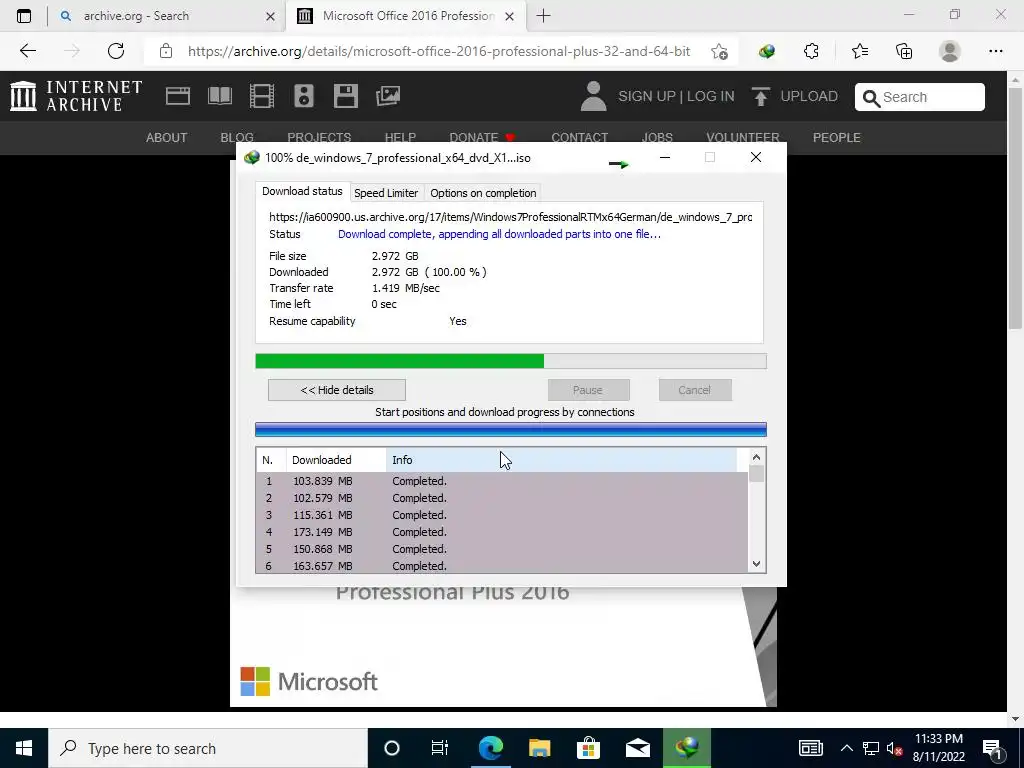Open the Windows Start menu
This screenshot has width=1024, height=768.
coord(24,748)
